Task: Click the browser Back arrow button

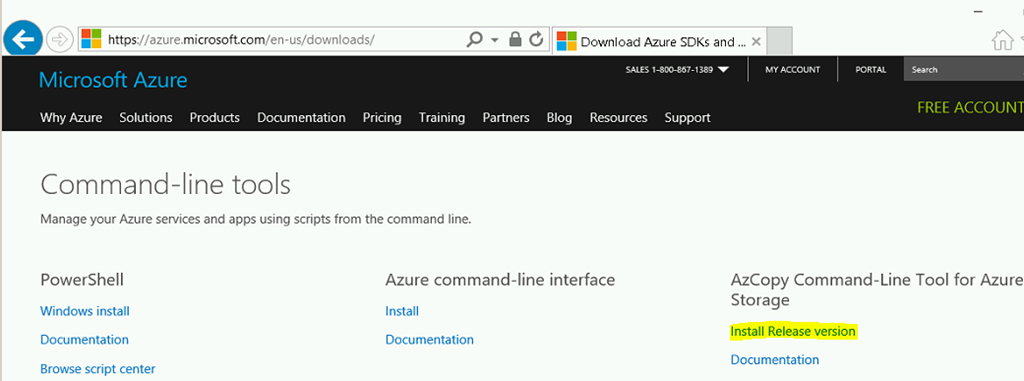Action: click(x=24, y=40)
